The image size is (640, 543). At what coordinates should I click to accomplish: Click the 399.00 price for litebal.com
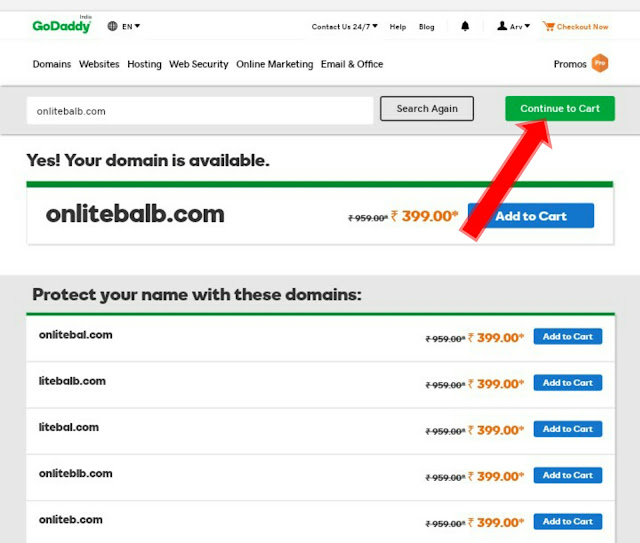pyautogui.click(x=496, y=430)
